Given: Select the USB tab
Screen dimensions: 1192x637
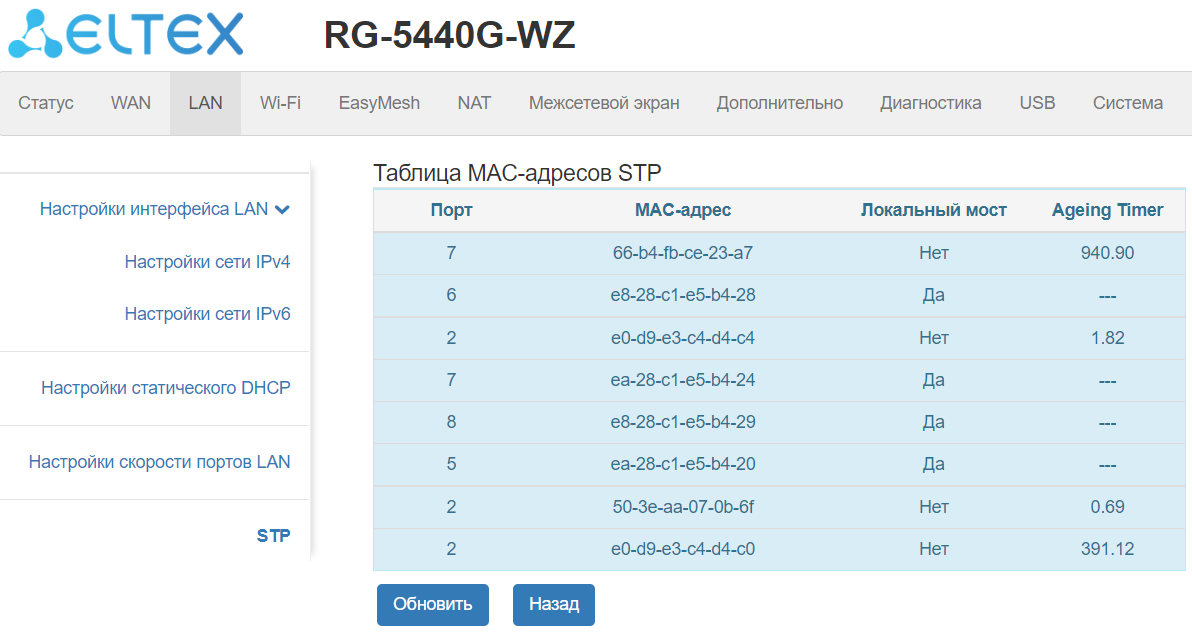Looking at the screenshot, I should (x=1038, y=103).
